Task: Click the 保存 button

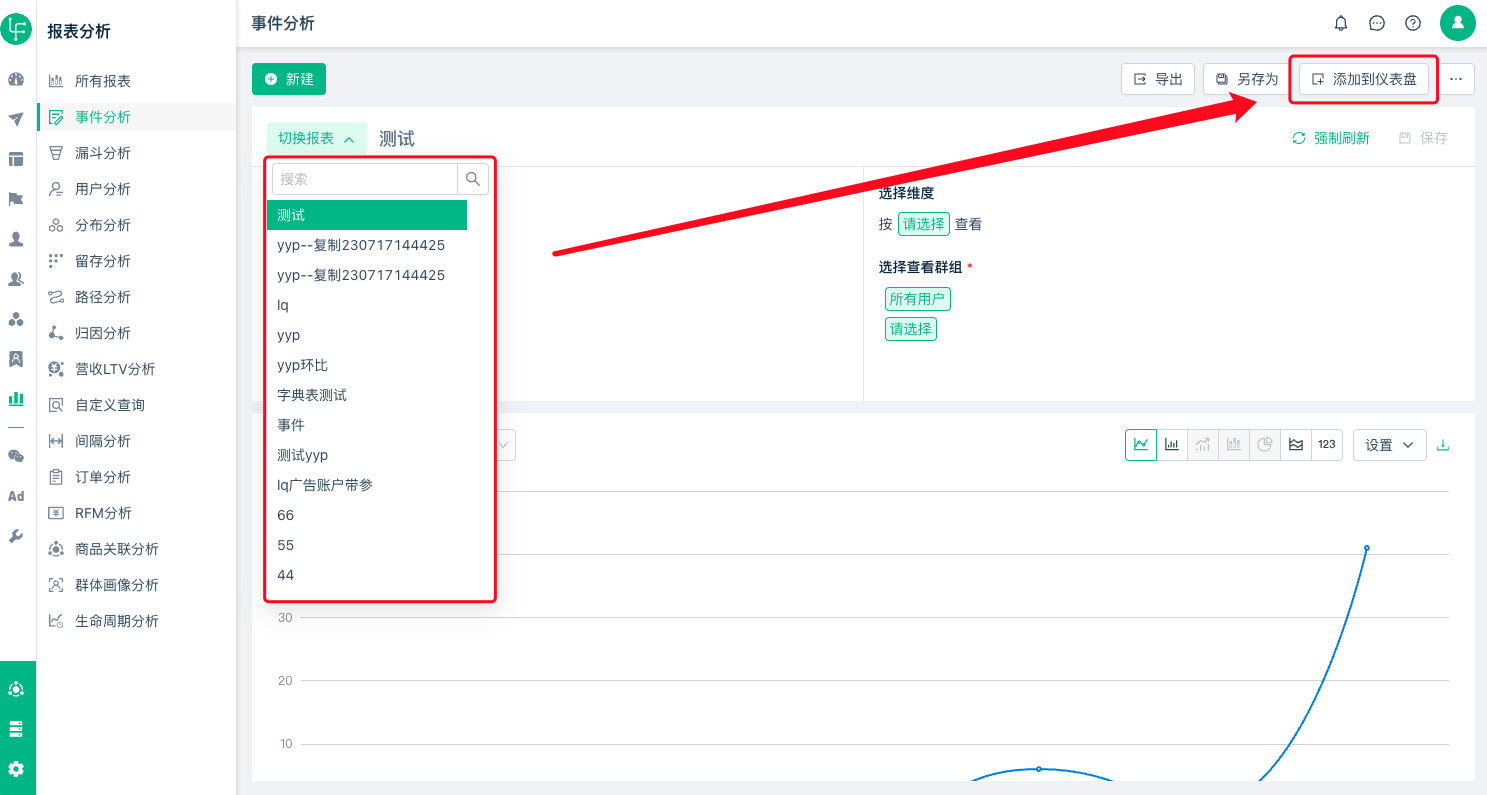Action: pos(1423,138)
